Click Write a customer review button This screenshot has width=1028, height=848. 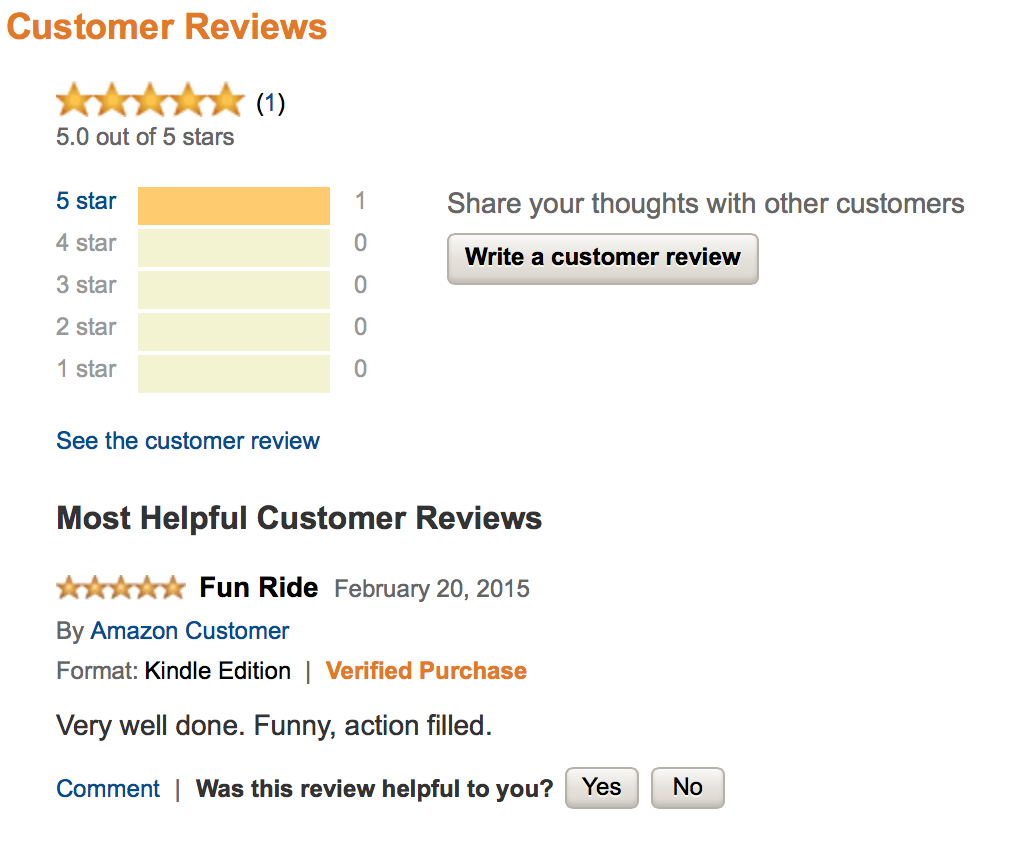tap(603, 258)
